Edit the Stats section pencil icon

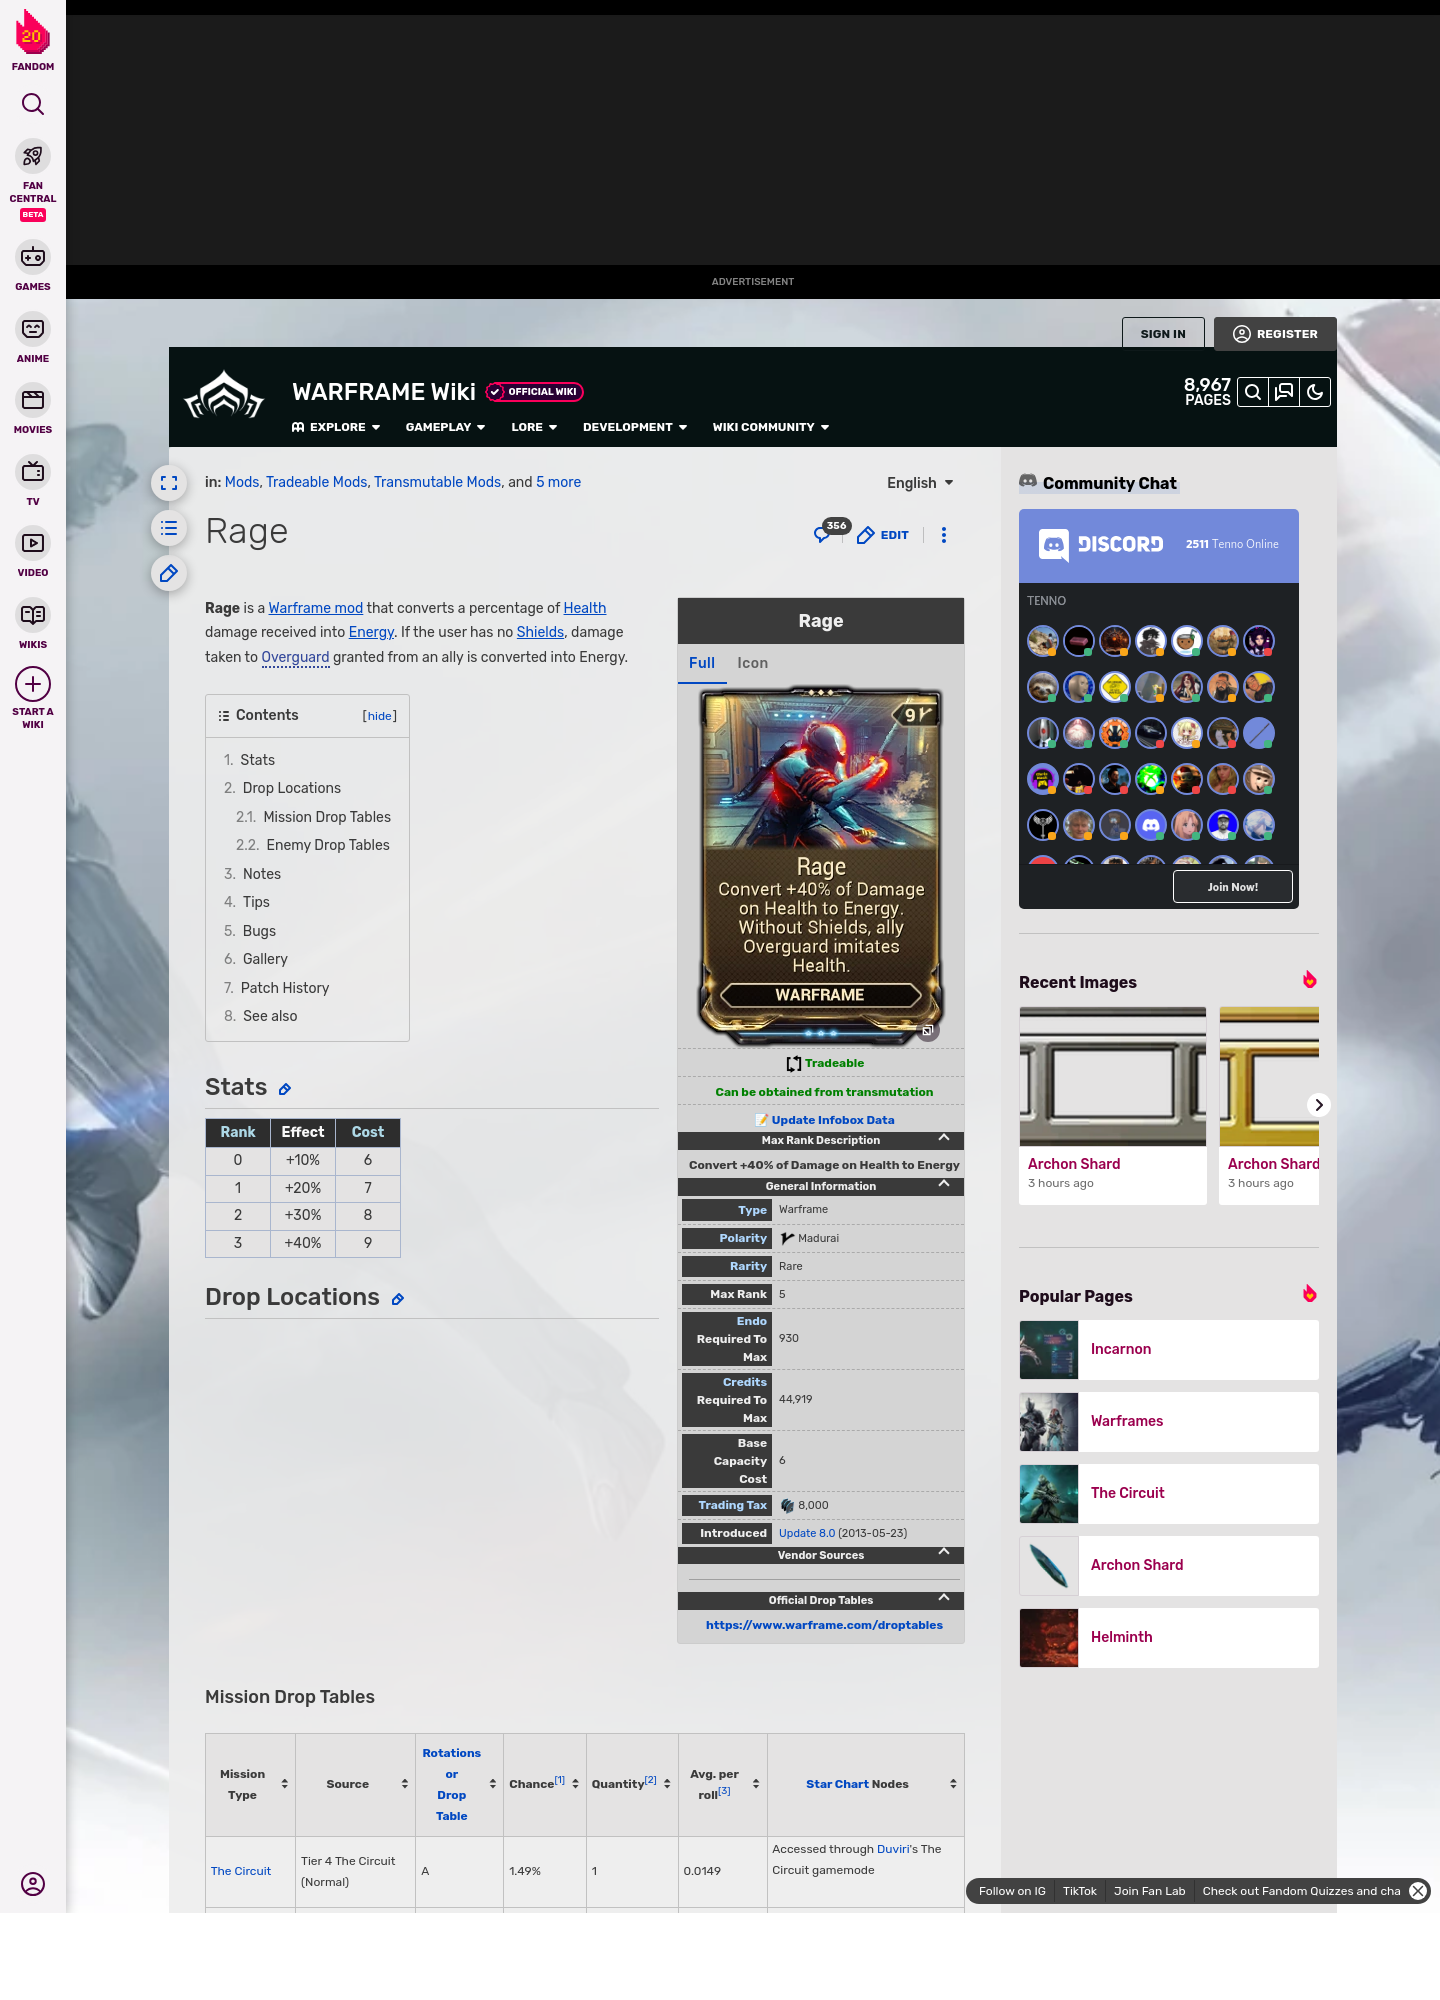[285, 1089]
